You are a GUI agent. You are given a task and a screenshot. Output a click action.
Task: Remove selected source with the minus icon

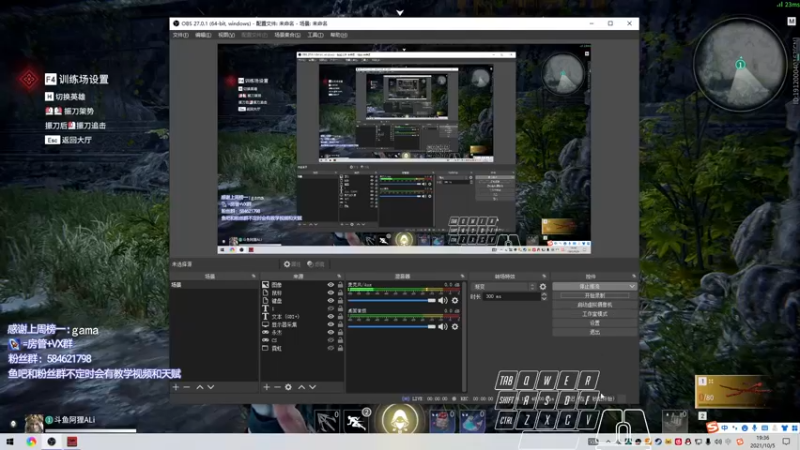point(277,387)
